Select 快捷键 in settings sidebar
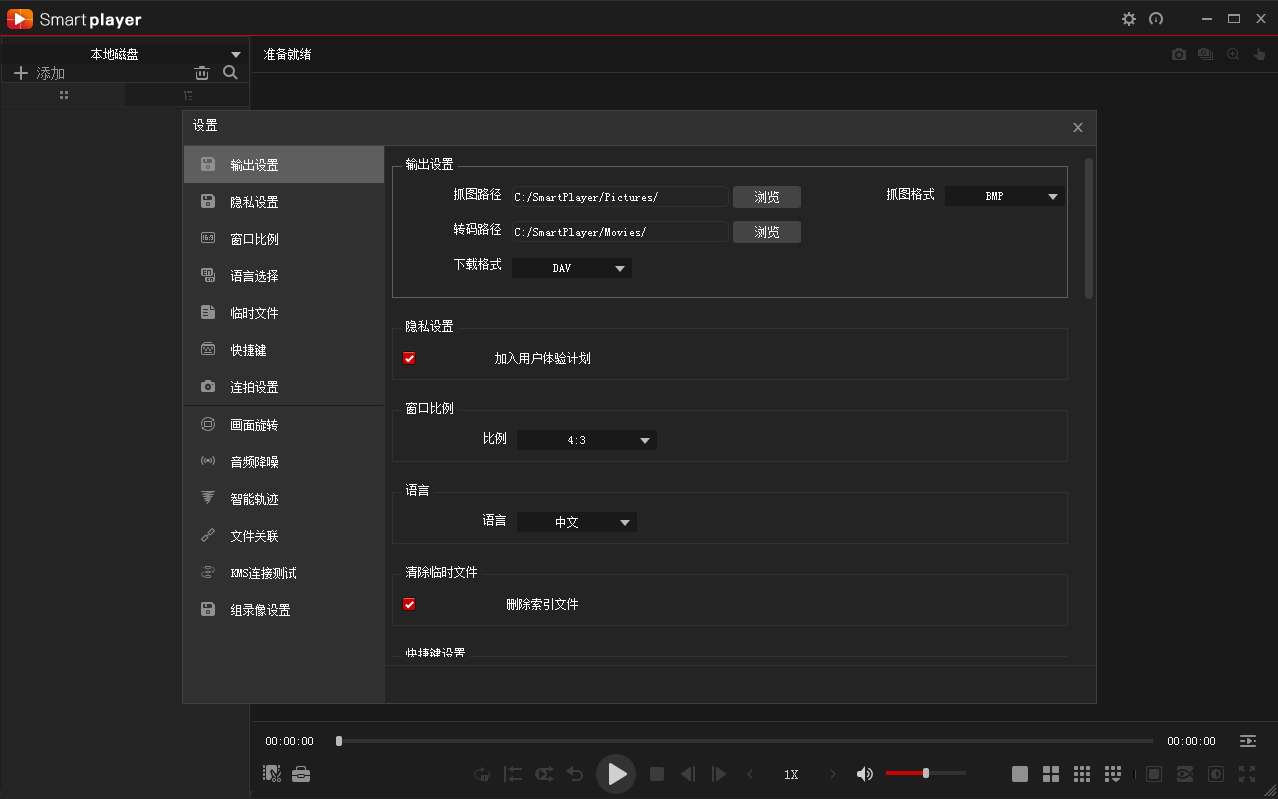Viewport: 1278px width, 799px height. pyautogui.click(x=248, y=350)
